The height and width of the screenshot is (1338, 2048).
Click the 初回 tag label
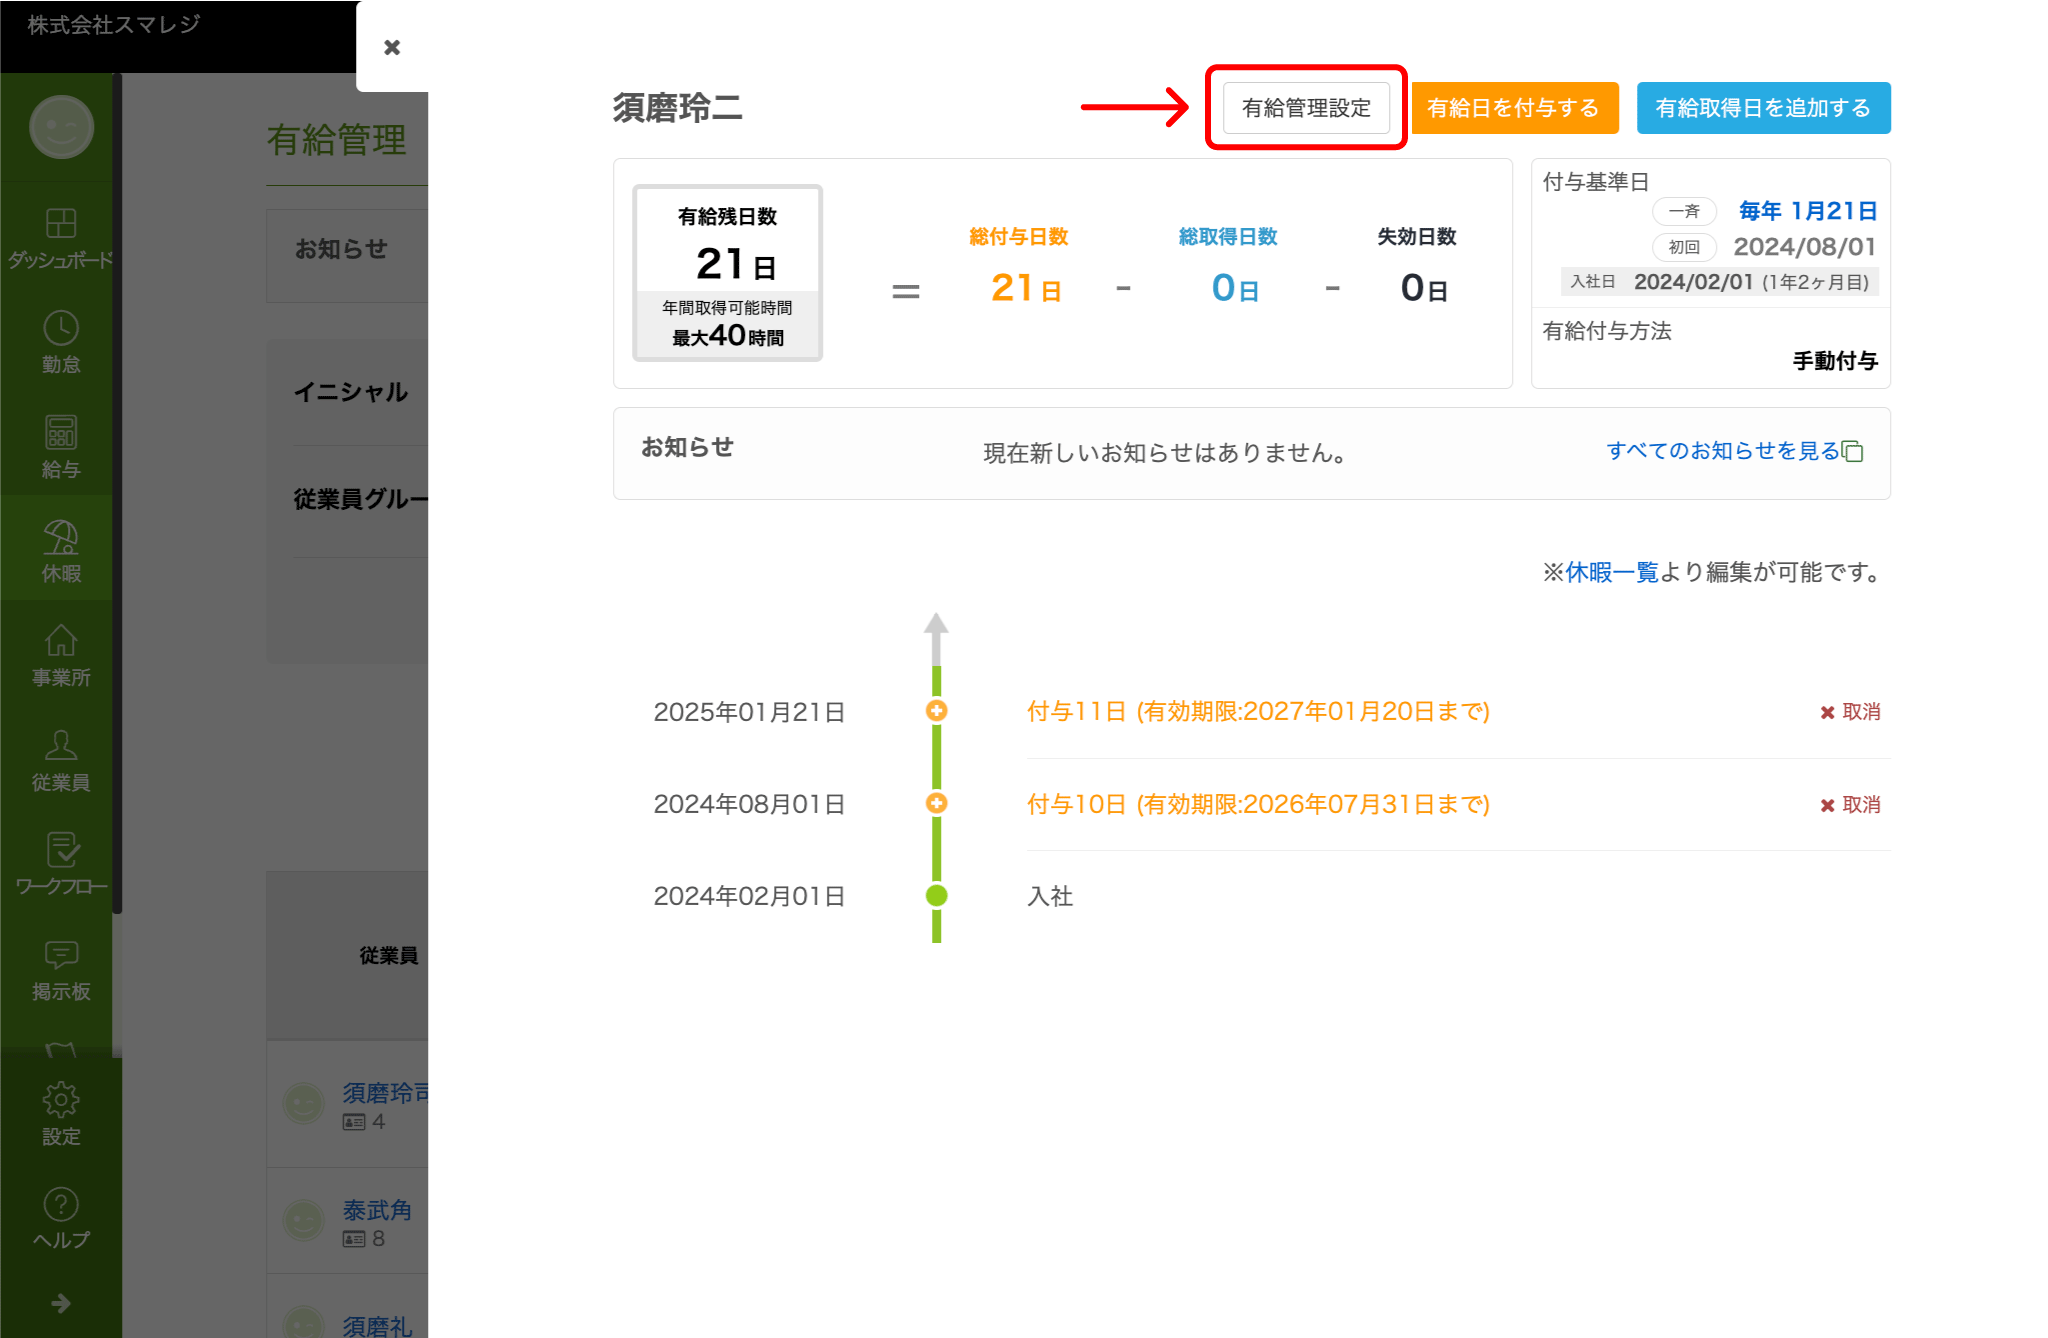(x=1684, y=247)
